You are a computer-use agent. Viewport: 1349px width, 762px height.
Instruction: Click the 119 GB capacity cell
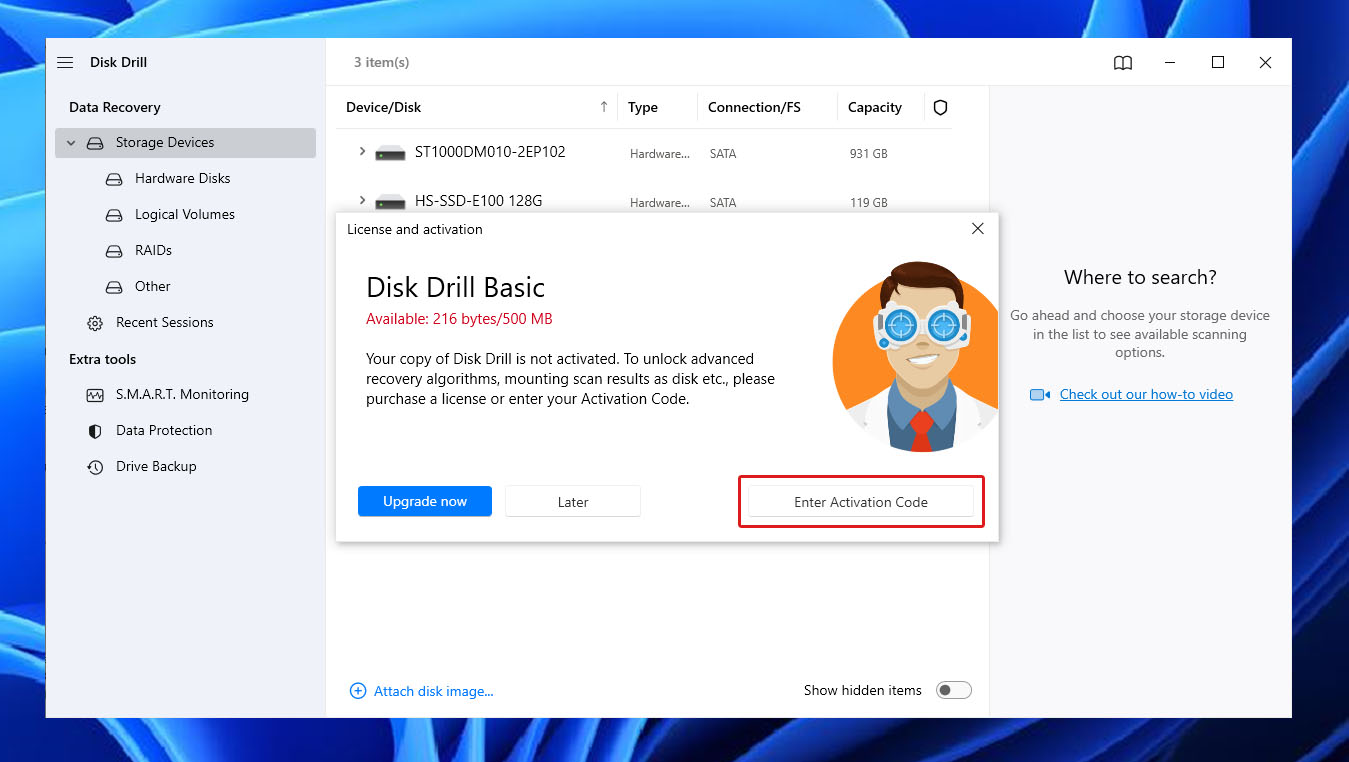pos(868,202)
